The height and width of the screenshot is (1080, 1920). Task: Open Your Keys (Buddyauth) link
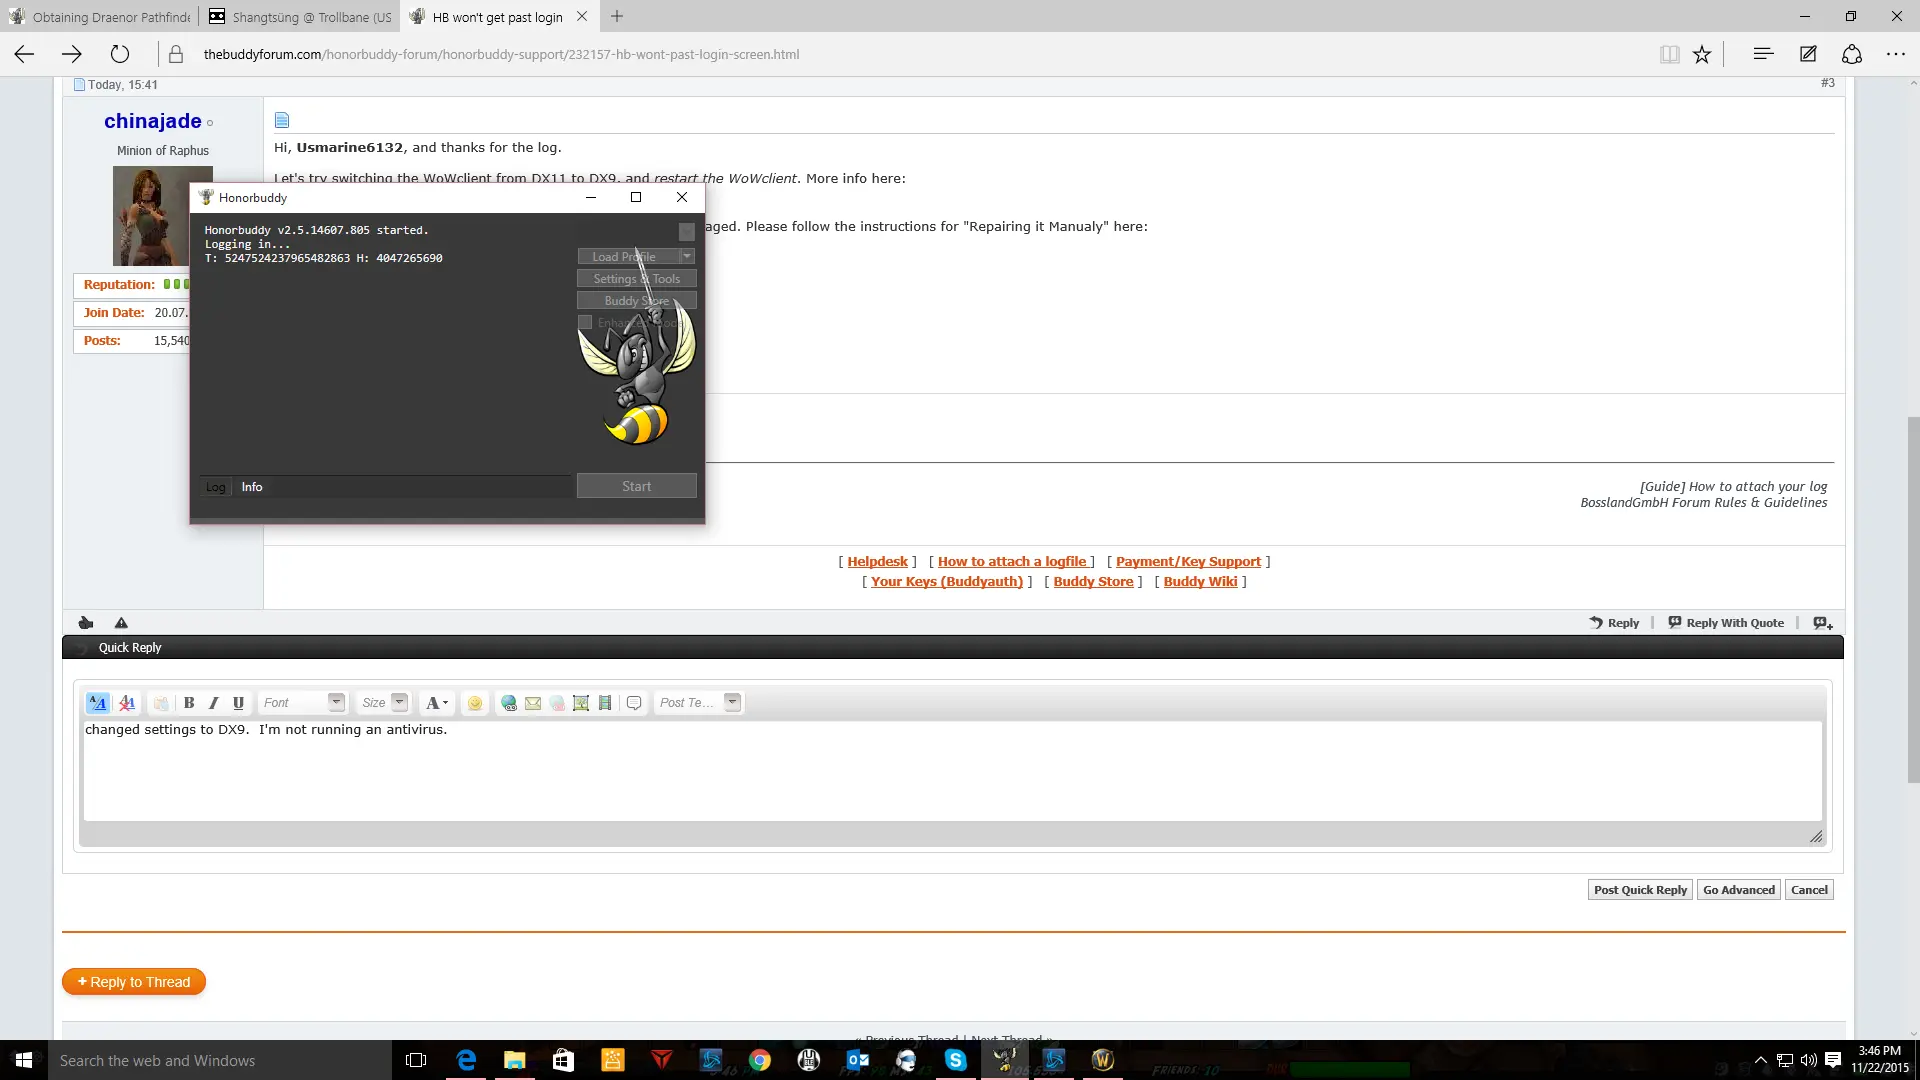(x=947, y=582)
